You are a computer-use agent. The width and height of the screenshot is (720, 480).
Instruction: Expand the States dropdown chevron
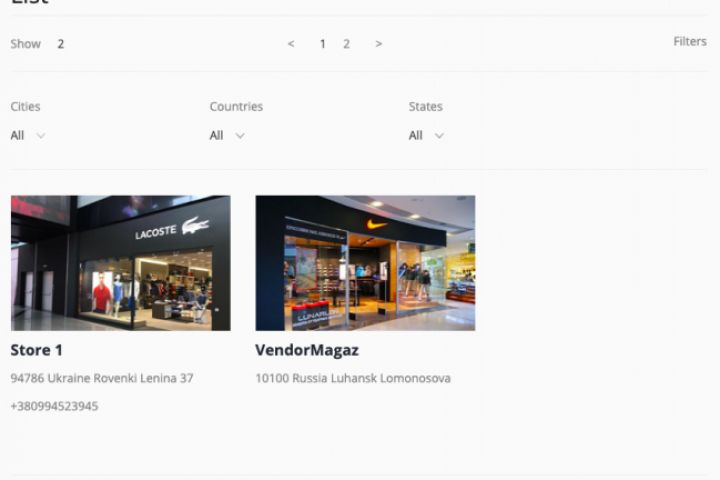(439, 136)
